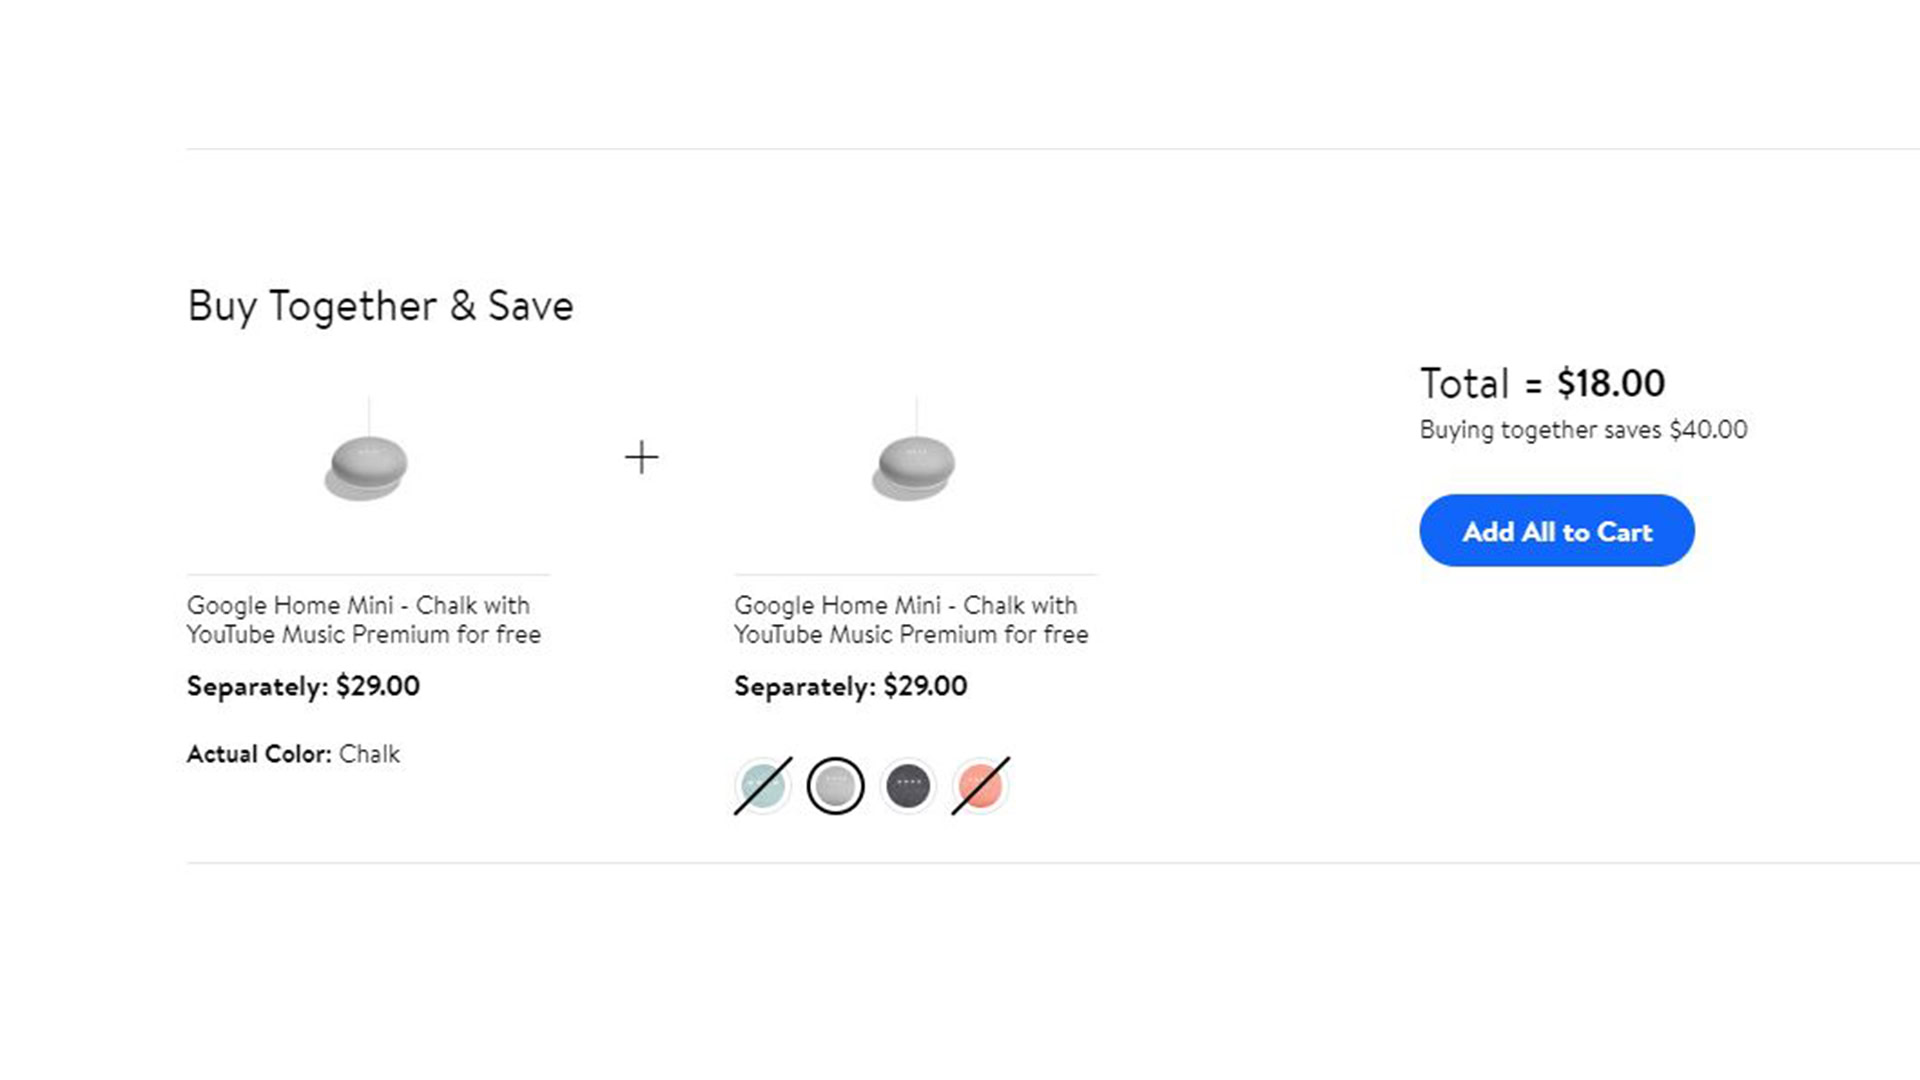This screenshot has height=1080, width=1920.
Task: Click the Buying together saves $40.00 text
Action: coord(1583,430)
